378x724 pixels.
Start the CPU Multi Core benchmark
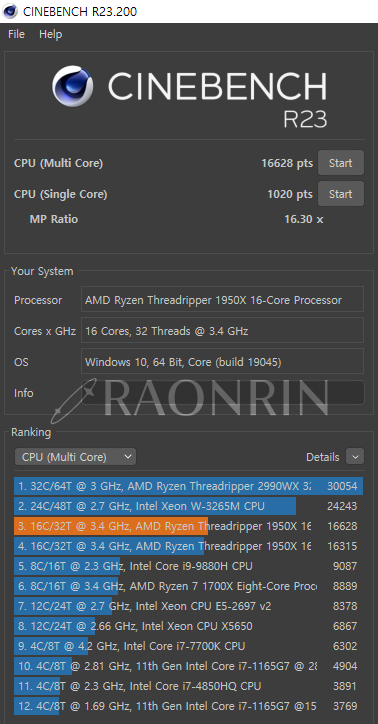341,163
